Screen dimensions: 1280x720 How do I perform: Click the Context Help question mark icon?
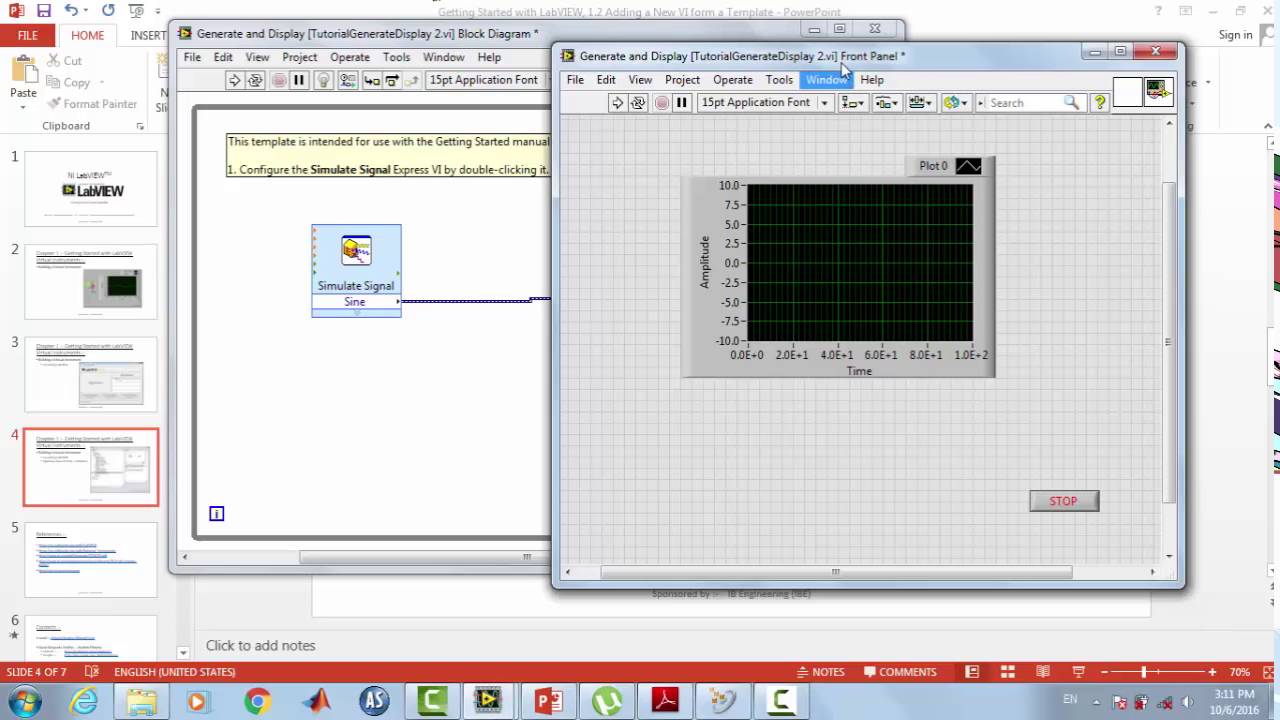[x=1099, y=102]
